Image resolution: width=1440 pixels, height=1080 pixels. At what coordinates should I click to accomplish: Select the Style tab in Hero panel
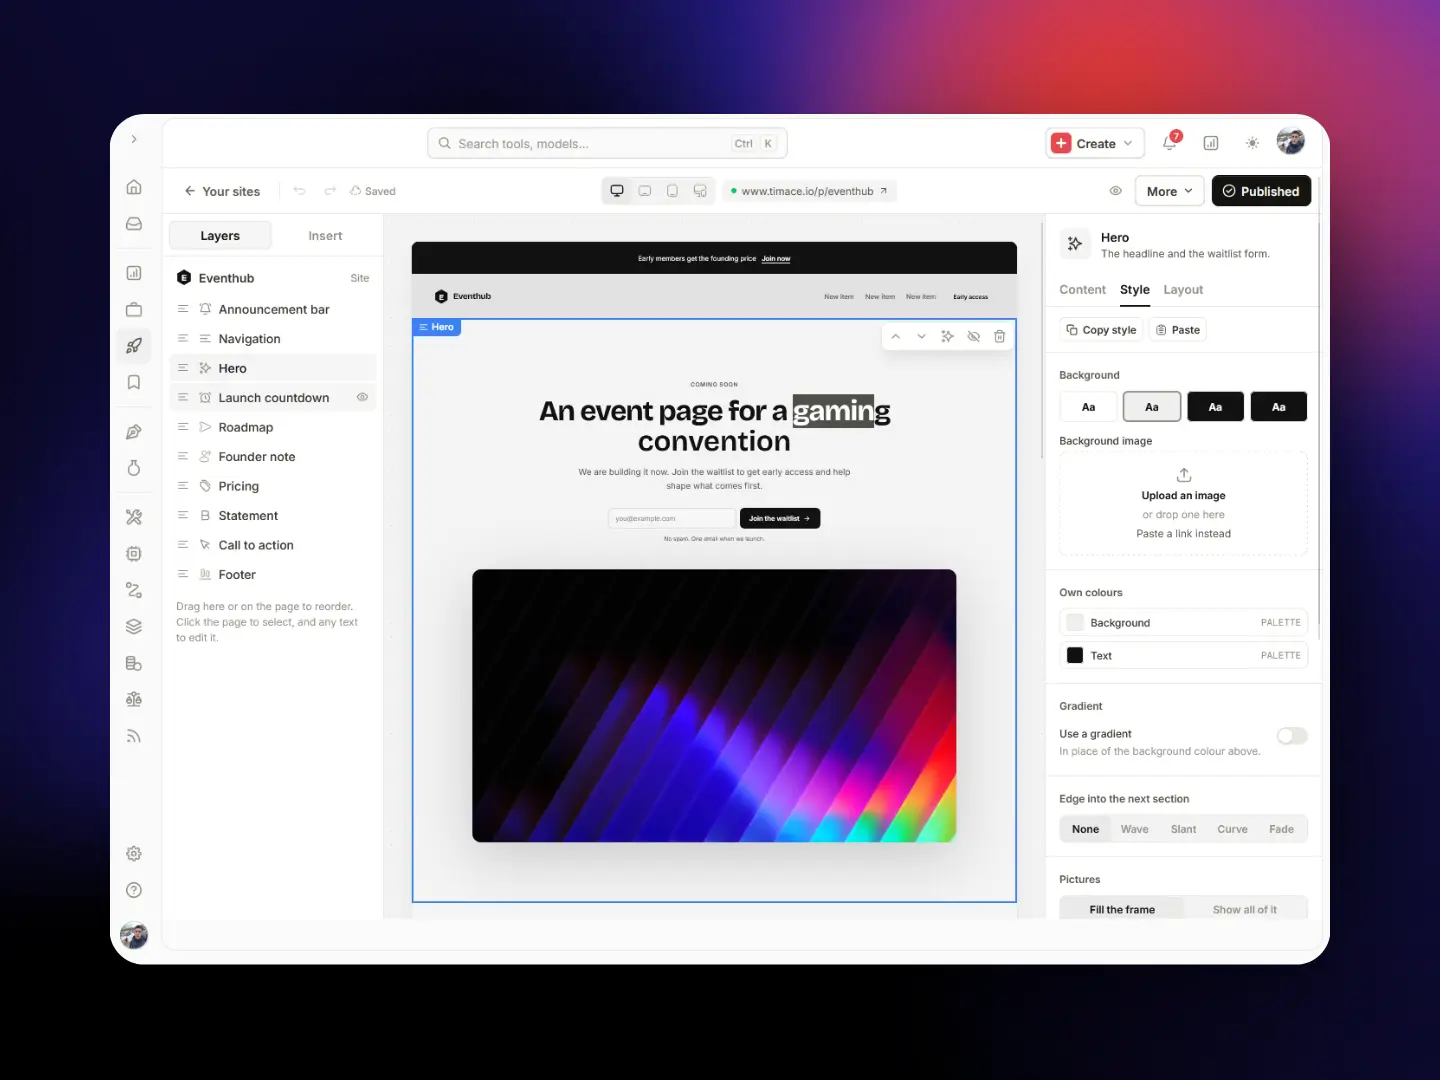click(1134, 290)
